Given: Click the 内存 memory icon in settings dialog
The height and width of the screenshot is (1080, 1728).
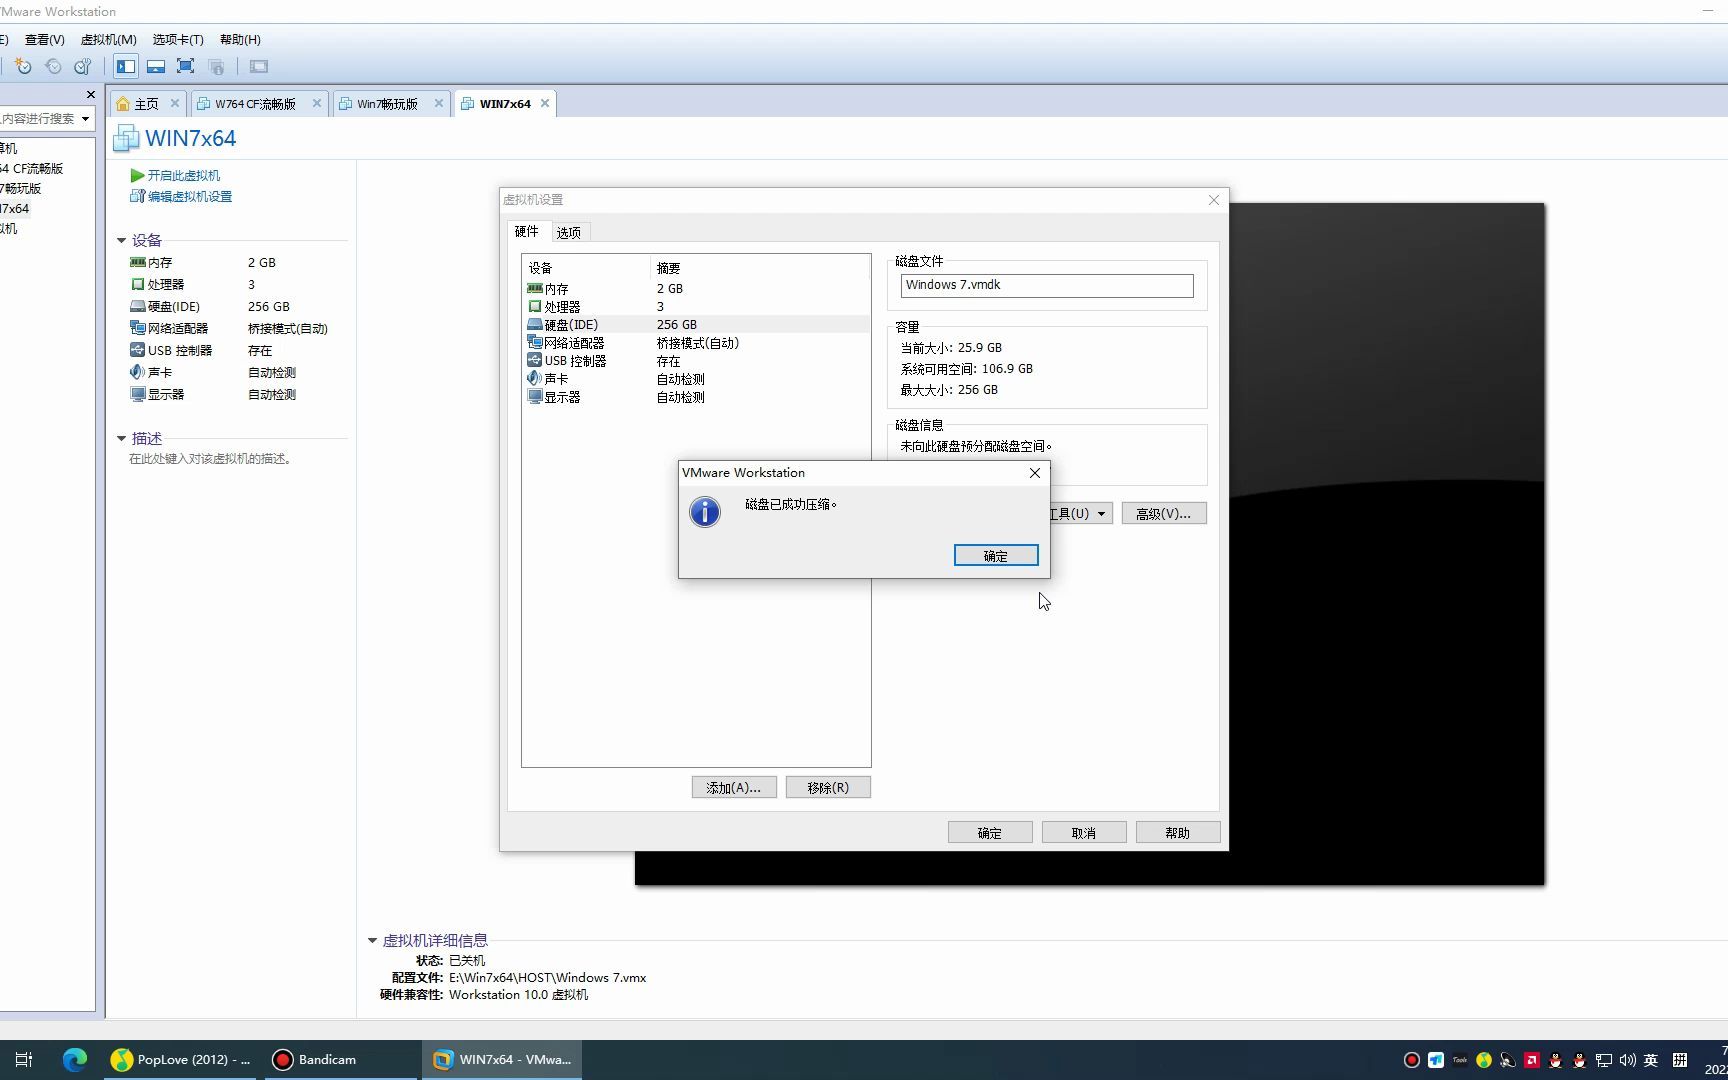Looking at the screenshot, I should (535, 289).
